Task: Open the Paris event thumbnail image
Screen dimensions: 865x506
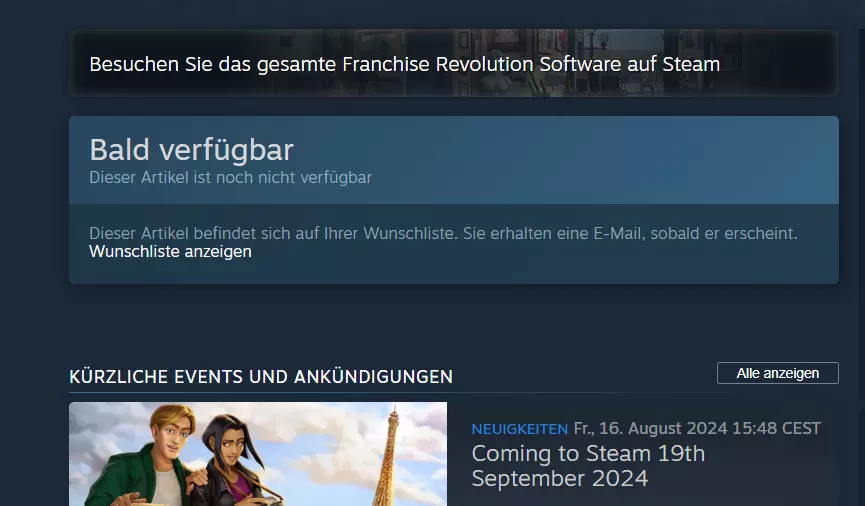Action: 258,454
